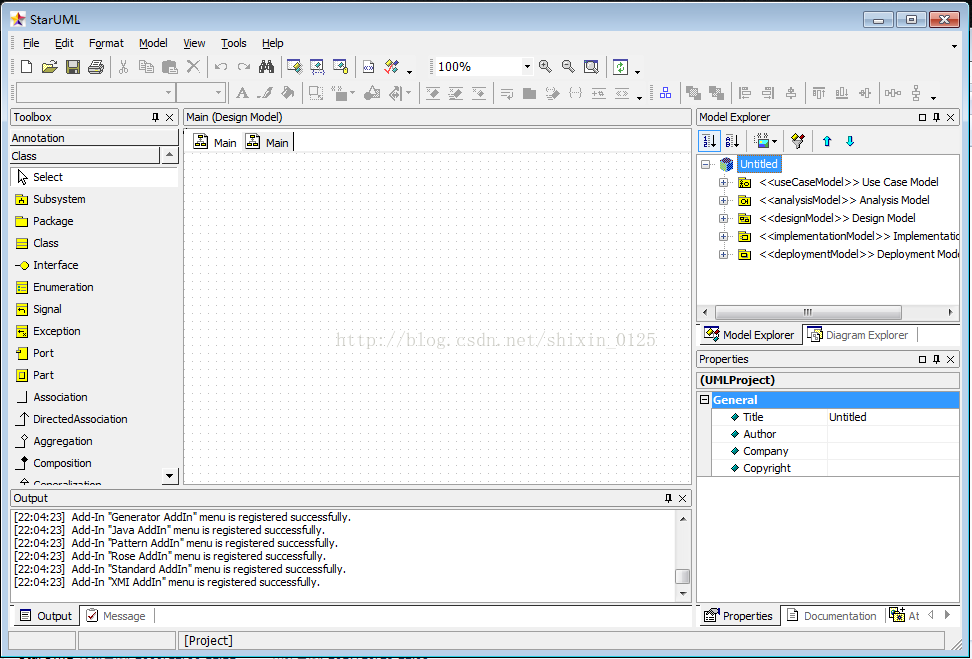Pin the Properties panel

(x=937, y=360)
